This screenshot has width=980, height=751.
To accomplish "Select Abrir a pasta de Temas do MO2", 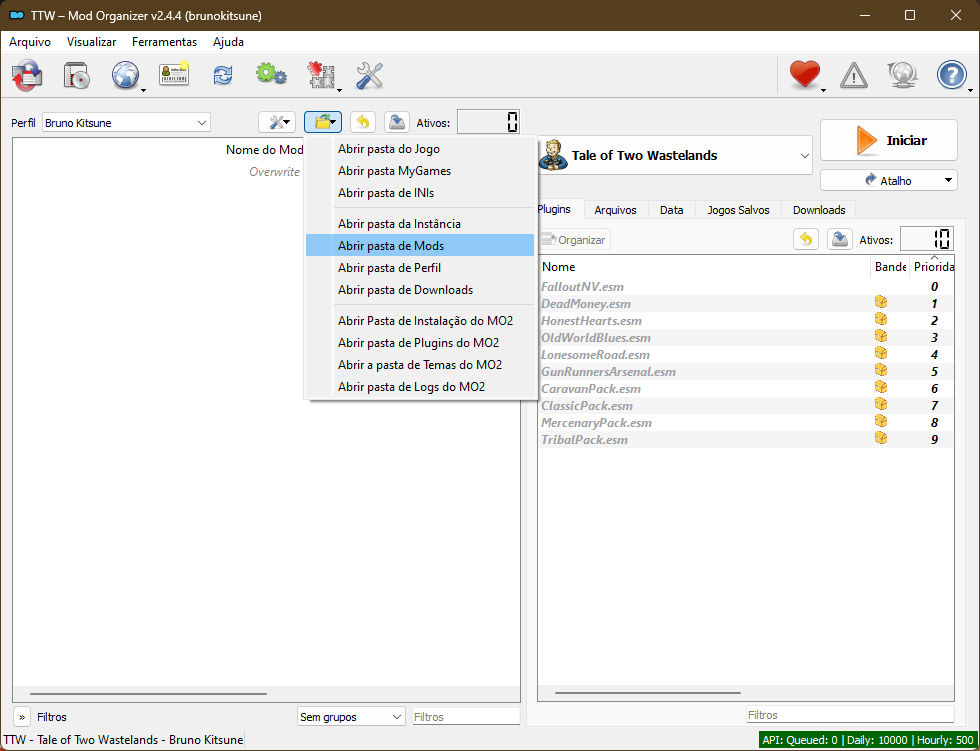I will pos(420,365).
